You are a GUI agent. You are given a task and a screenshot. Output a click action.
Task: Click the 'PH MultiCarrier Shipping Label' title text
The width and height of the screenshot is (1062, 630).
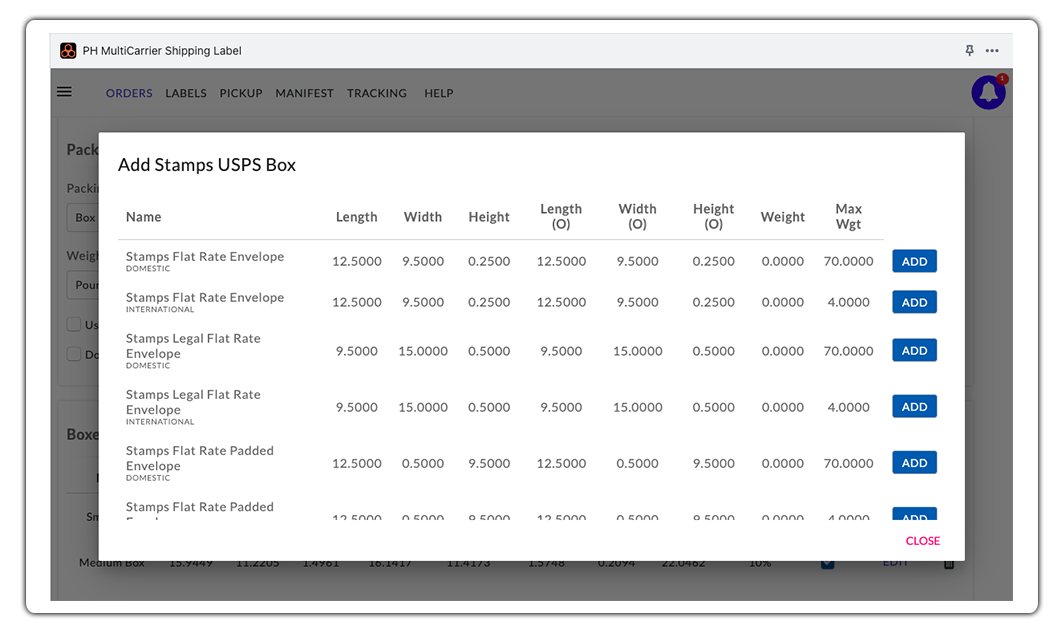(x=162, y=51)
